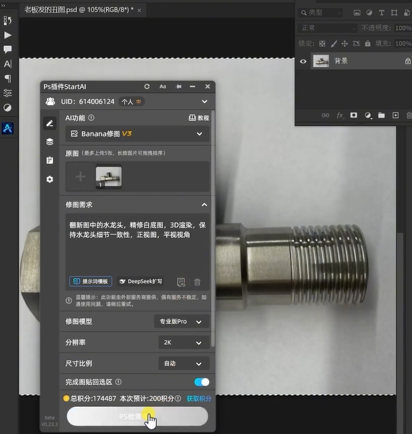Hide the 背景 layer with eye icon
Image resolution: width=412 pixels, height=434 pixels.
coord(303,61)
